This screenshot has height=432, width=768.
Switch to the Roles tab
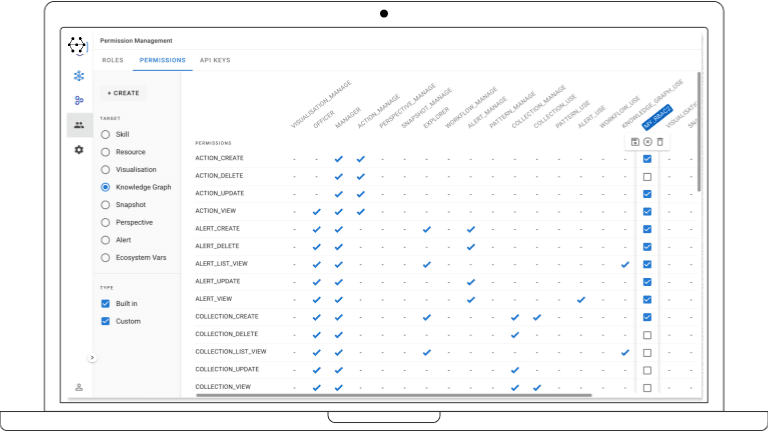click(x=113, y=60)
